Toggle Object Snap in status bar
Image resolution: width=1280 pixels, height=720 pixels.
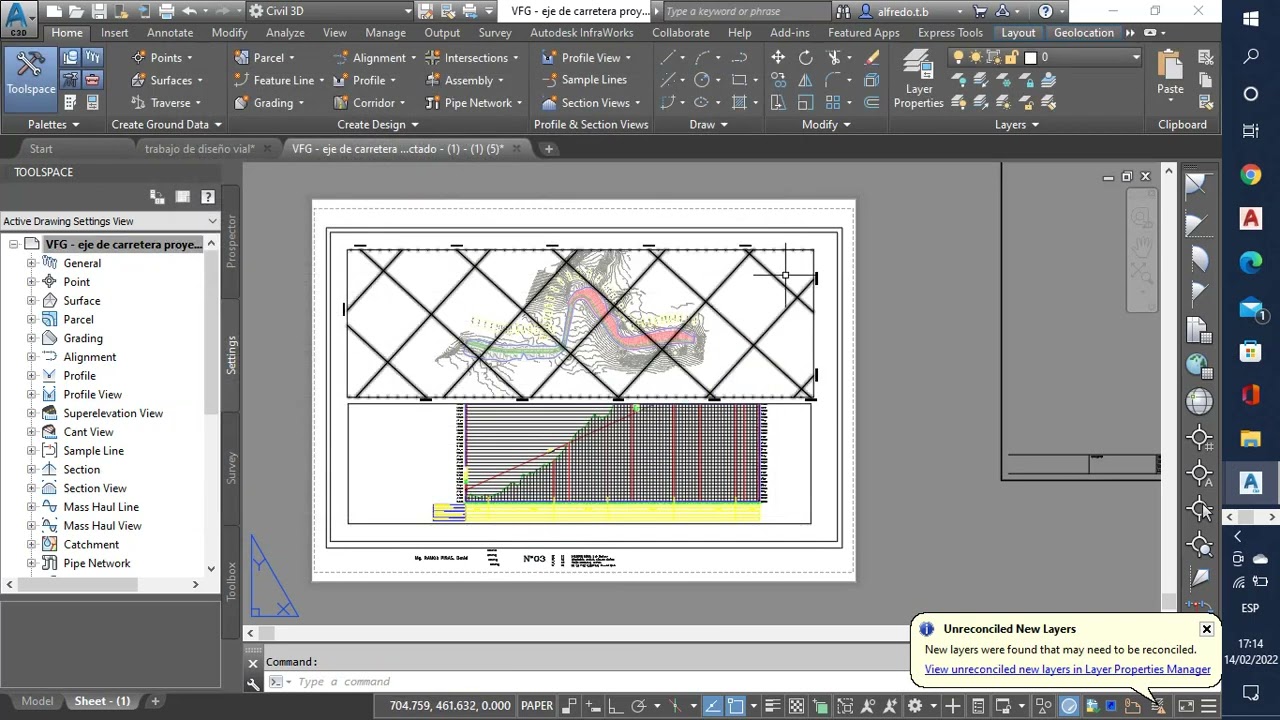pos(736,706)
